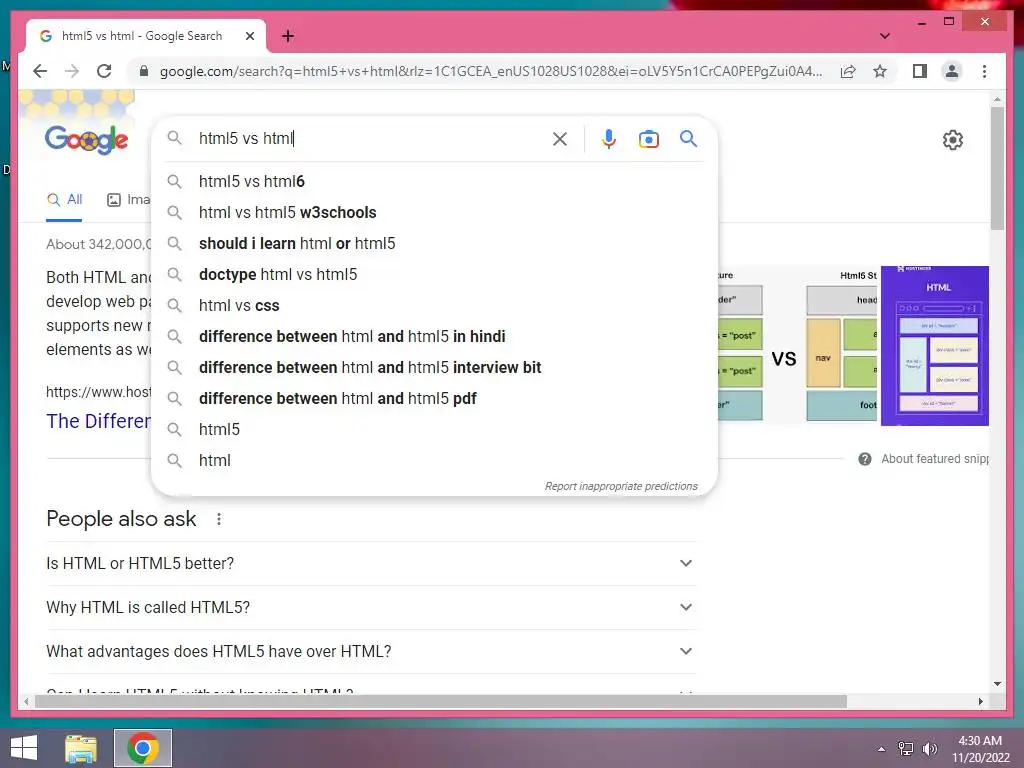Go back with the browser back arrow
This screenshot has width=1024, height=768.
click(40, 71)
